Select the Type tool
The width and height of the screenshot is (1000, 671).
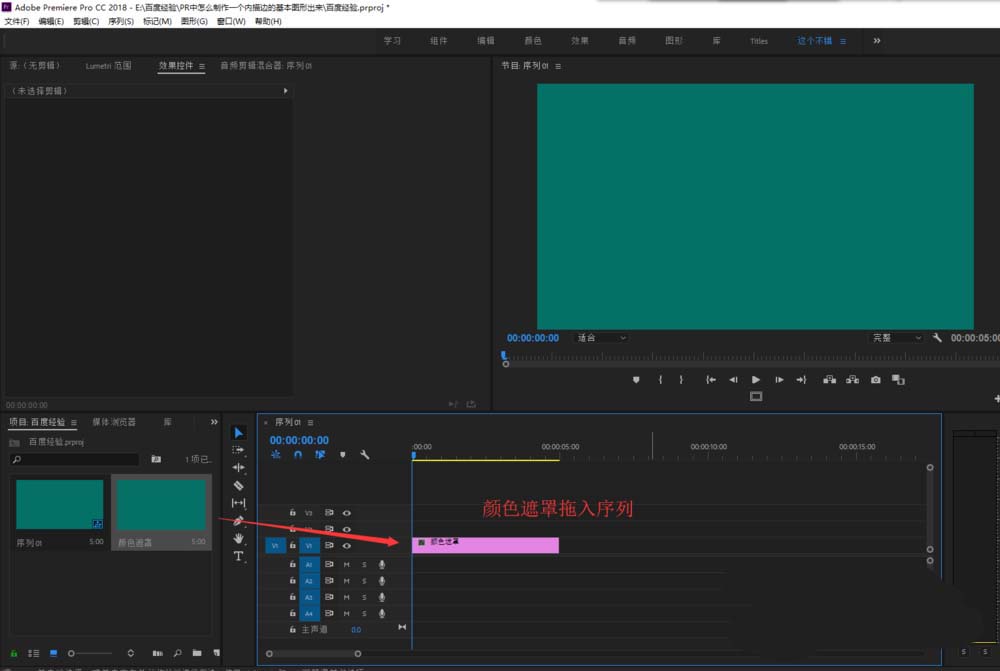coord(238,556)
